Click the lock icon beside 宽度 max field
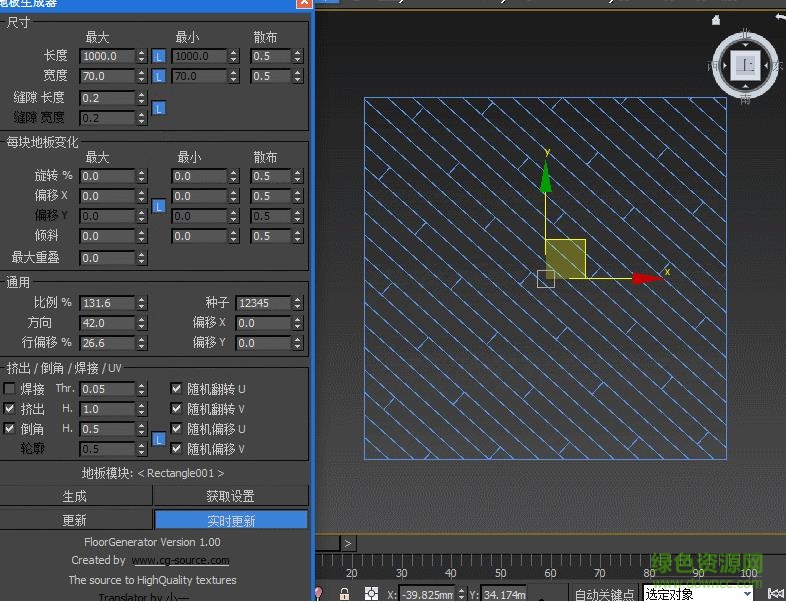Screen dimensions: 786x602 pyautogui.click(x=158, y=77)
